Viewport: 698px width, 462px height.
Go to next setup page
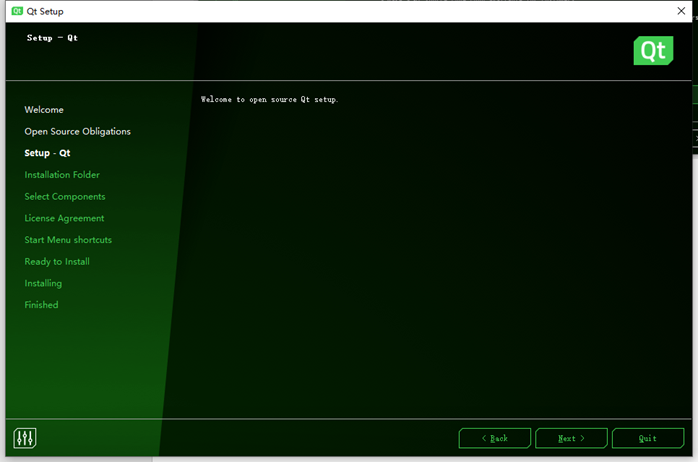point(571,438)
